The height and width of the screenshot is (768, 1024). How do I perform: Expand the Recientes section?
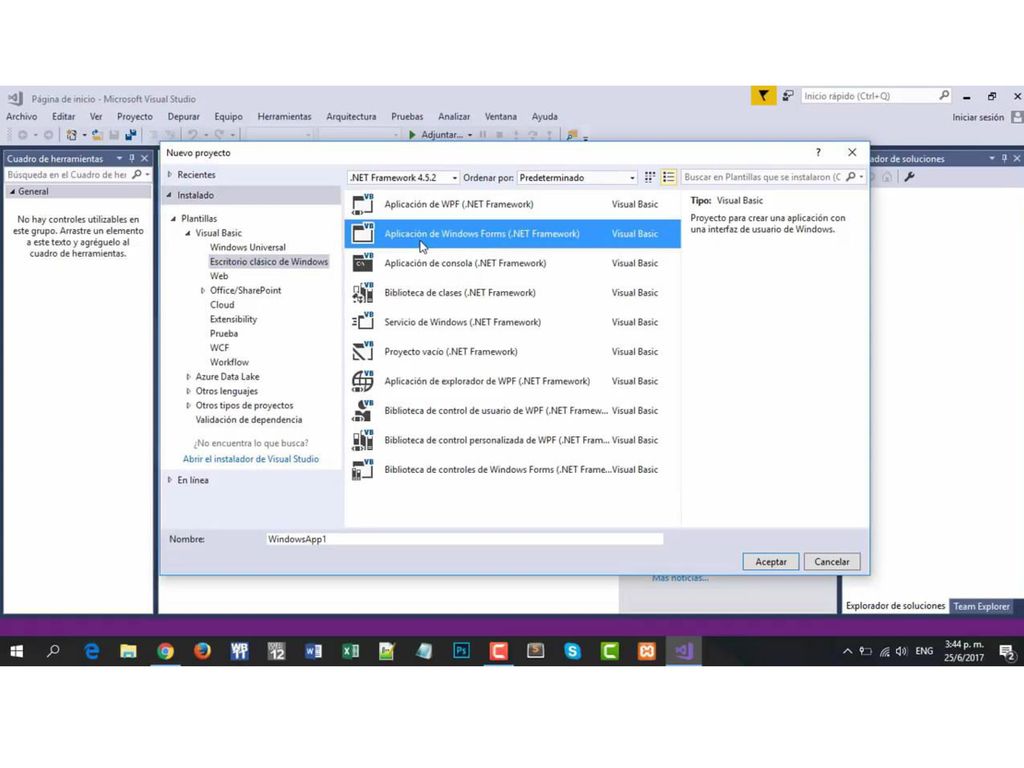[170, 174]
